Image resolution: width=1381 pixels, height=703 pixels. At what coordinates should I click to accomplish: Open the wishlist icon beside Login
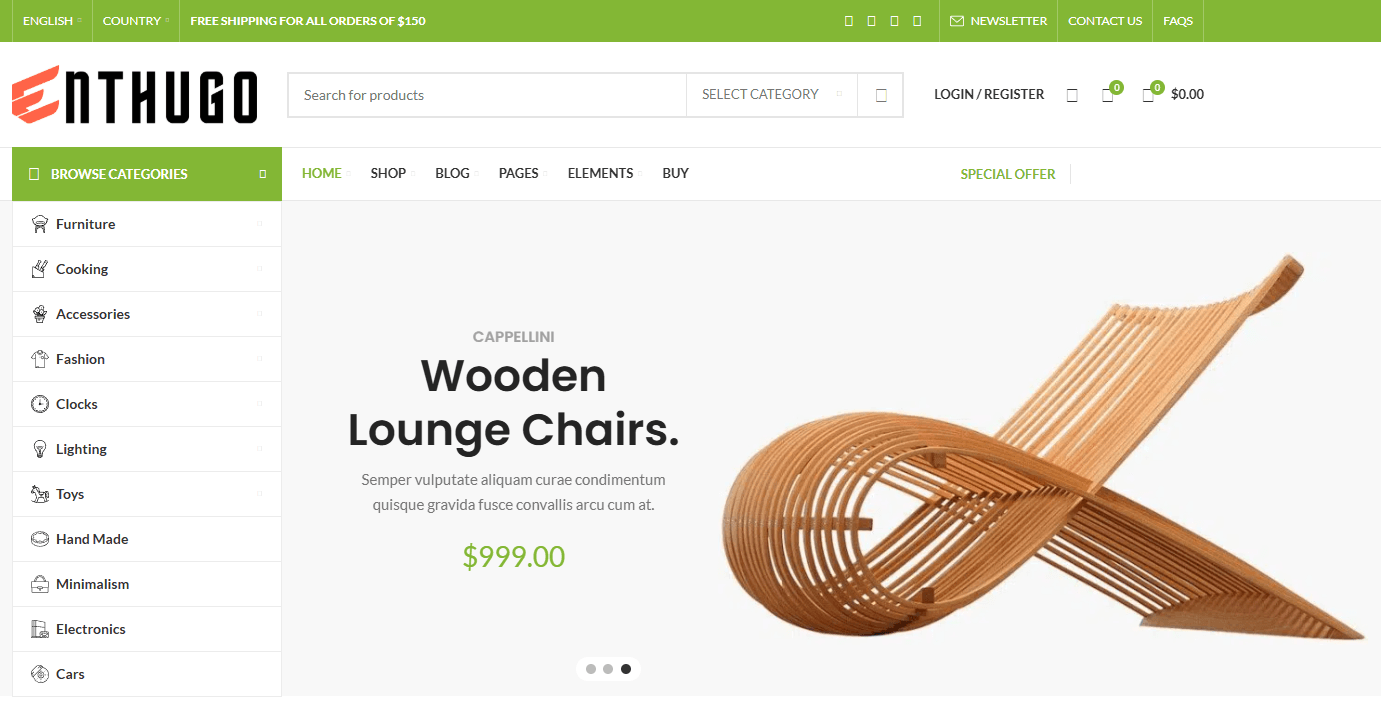point(1072,95)
